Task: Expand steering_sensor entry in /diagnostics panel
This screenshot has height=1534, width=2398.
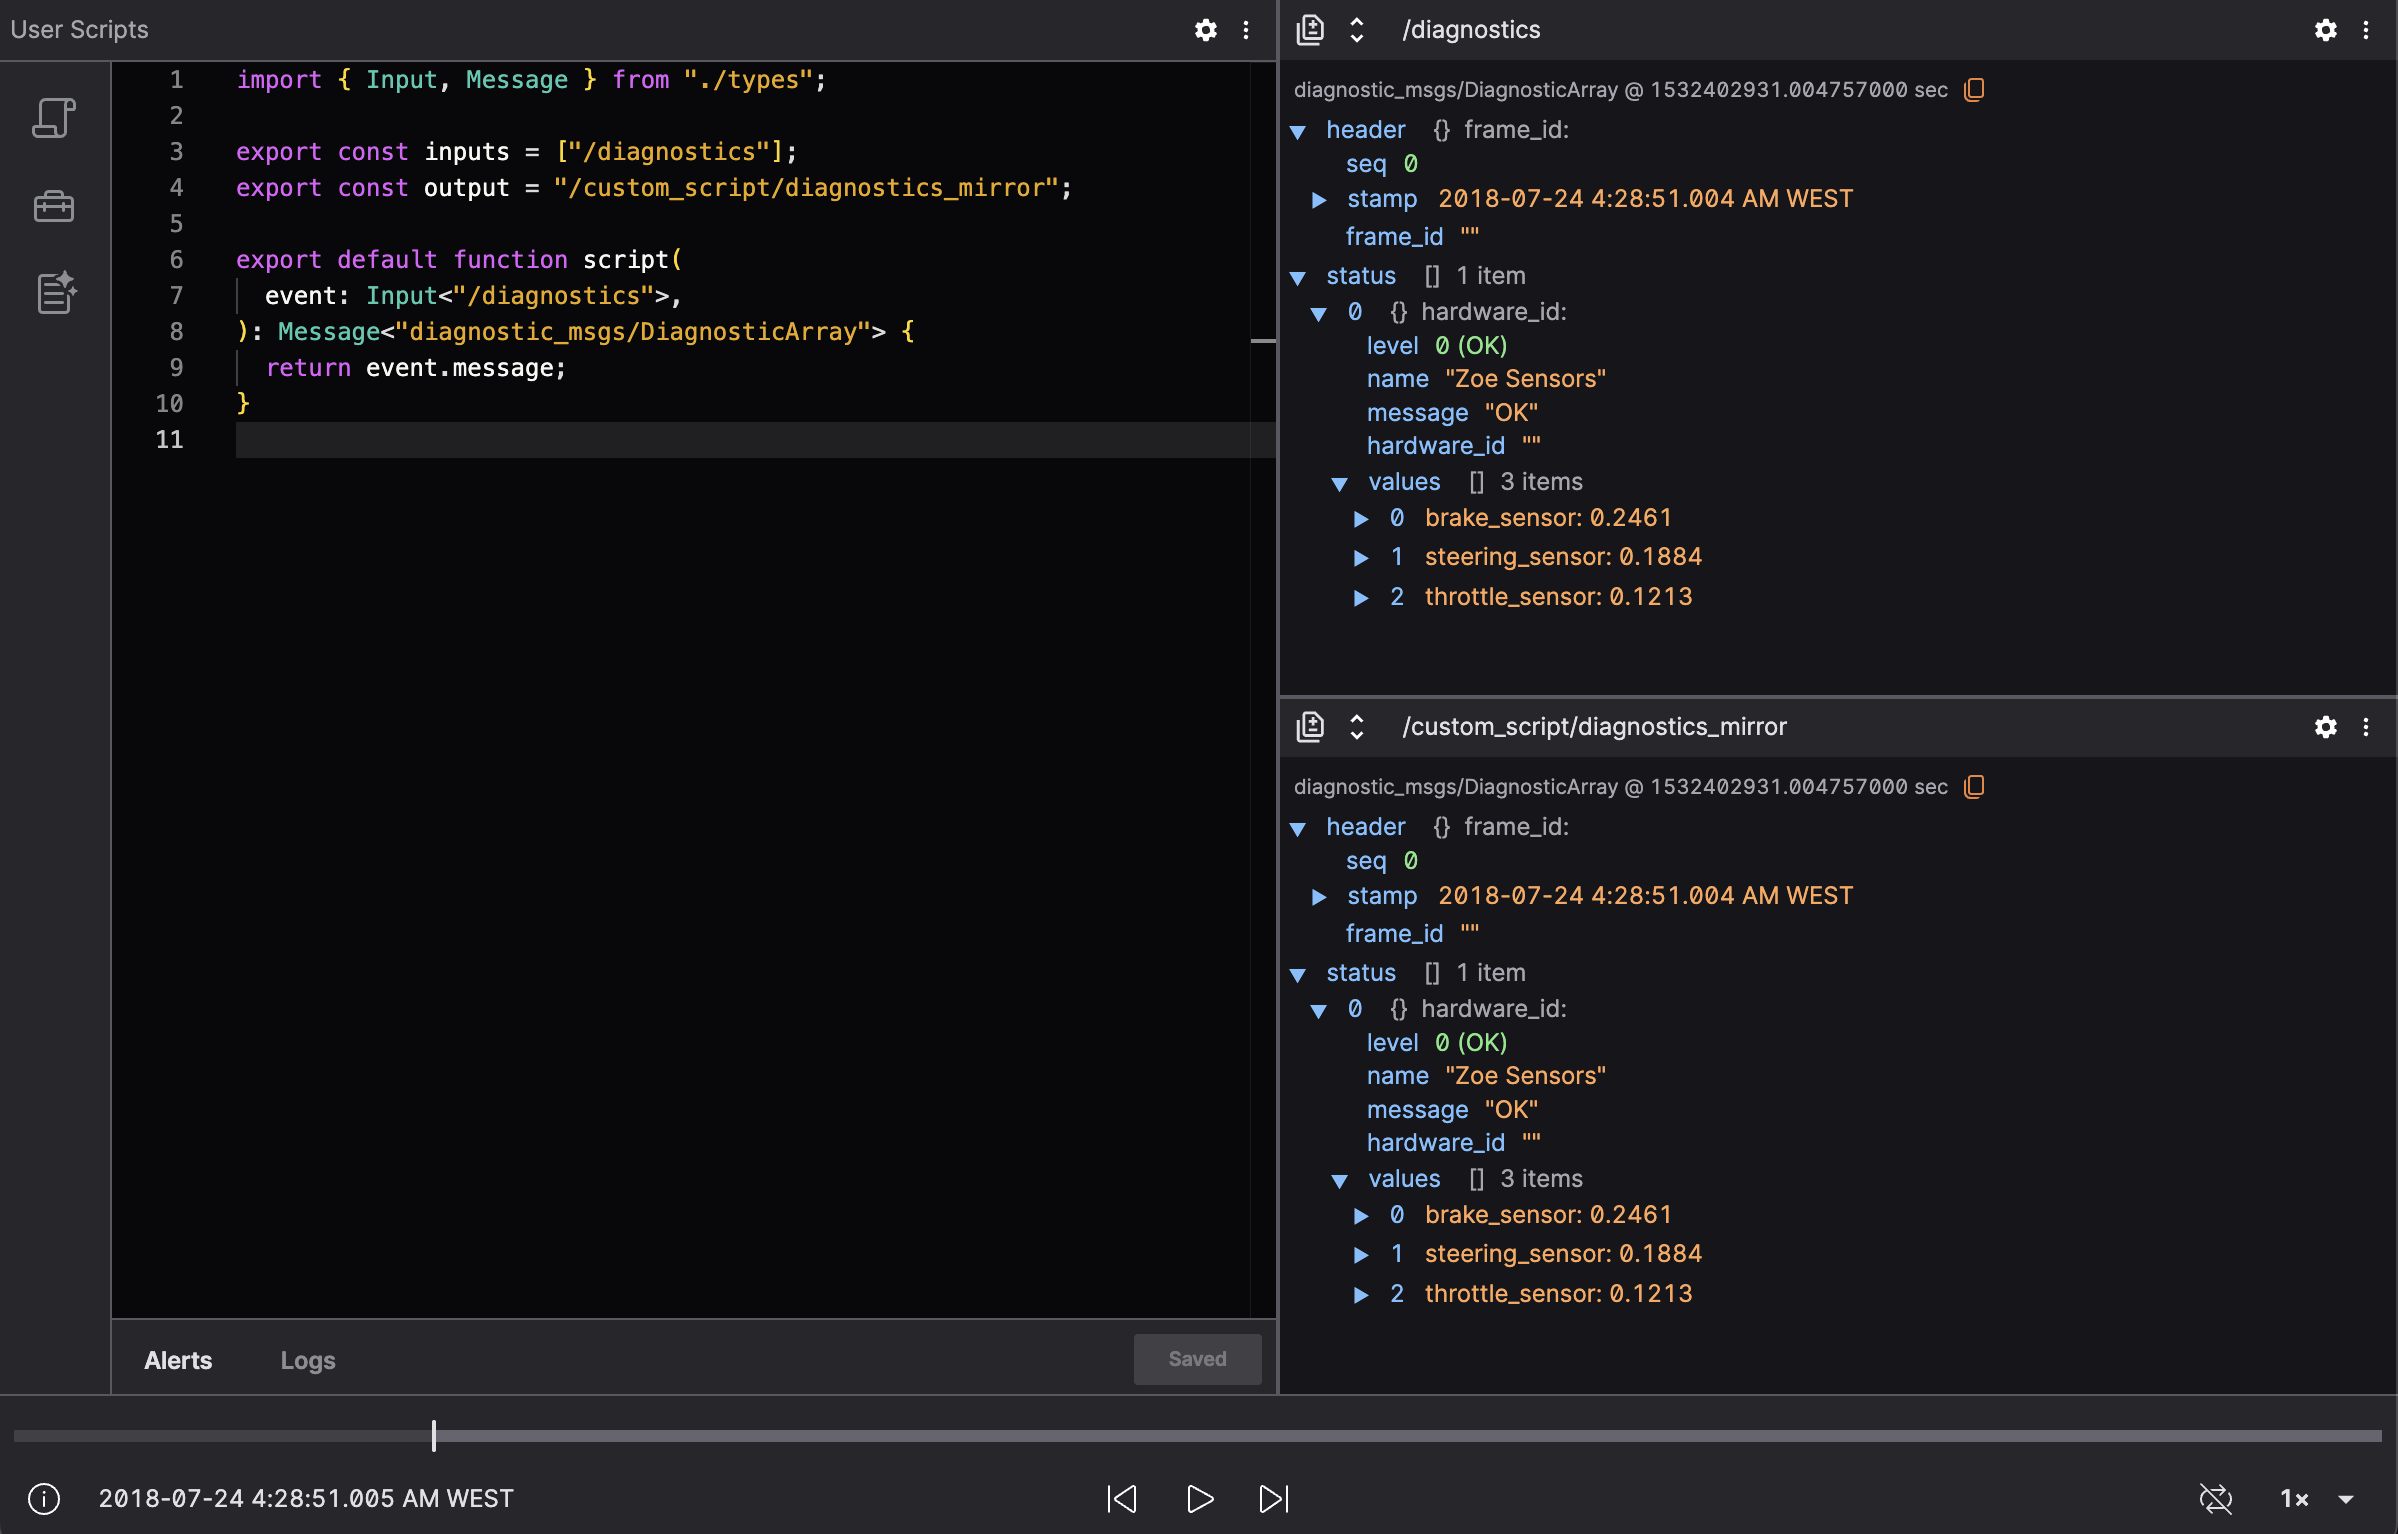Action: (x=1361, y=558)
